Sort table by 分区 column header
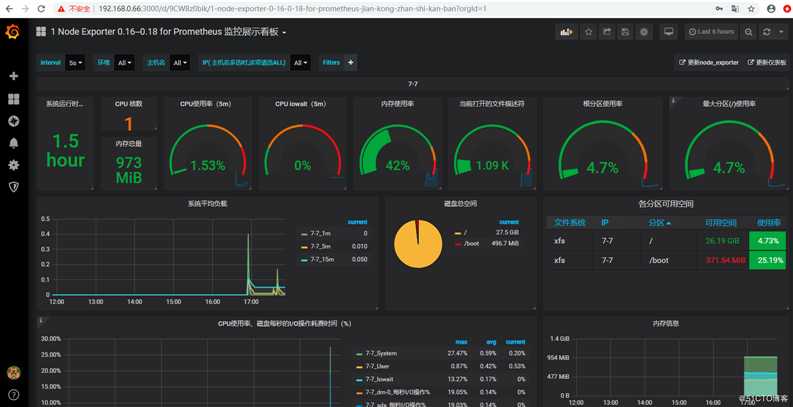 click(660, 222)
